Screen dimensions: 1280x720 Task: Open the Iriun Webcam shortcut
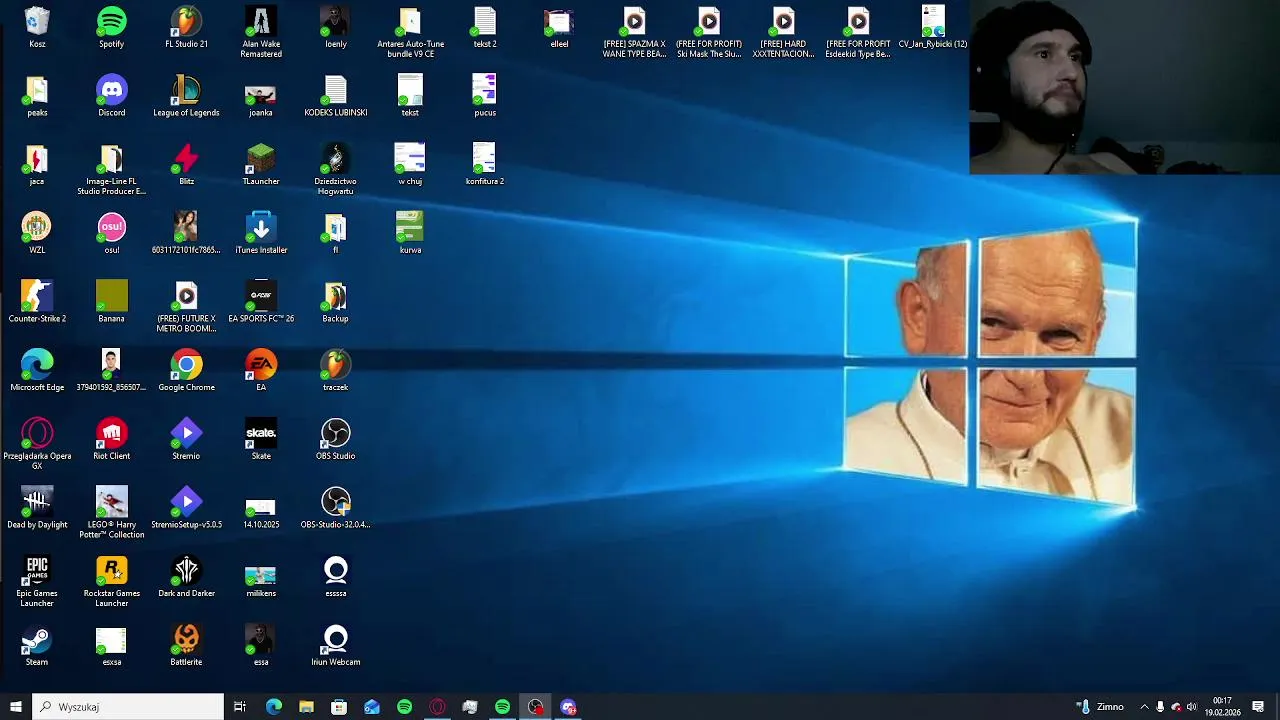335,646
